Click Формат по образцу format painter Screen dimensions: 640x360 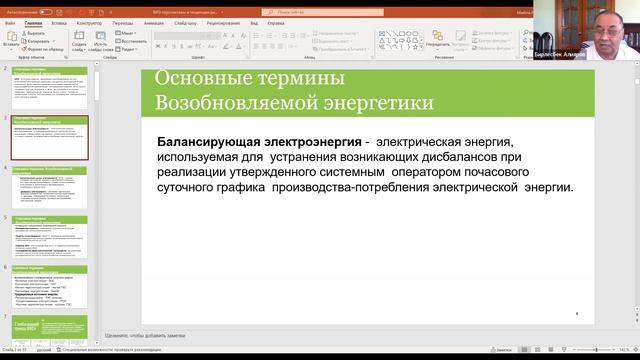pyautogui.click(x=43, y=49)
